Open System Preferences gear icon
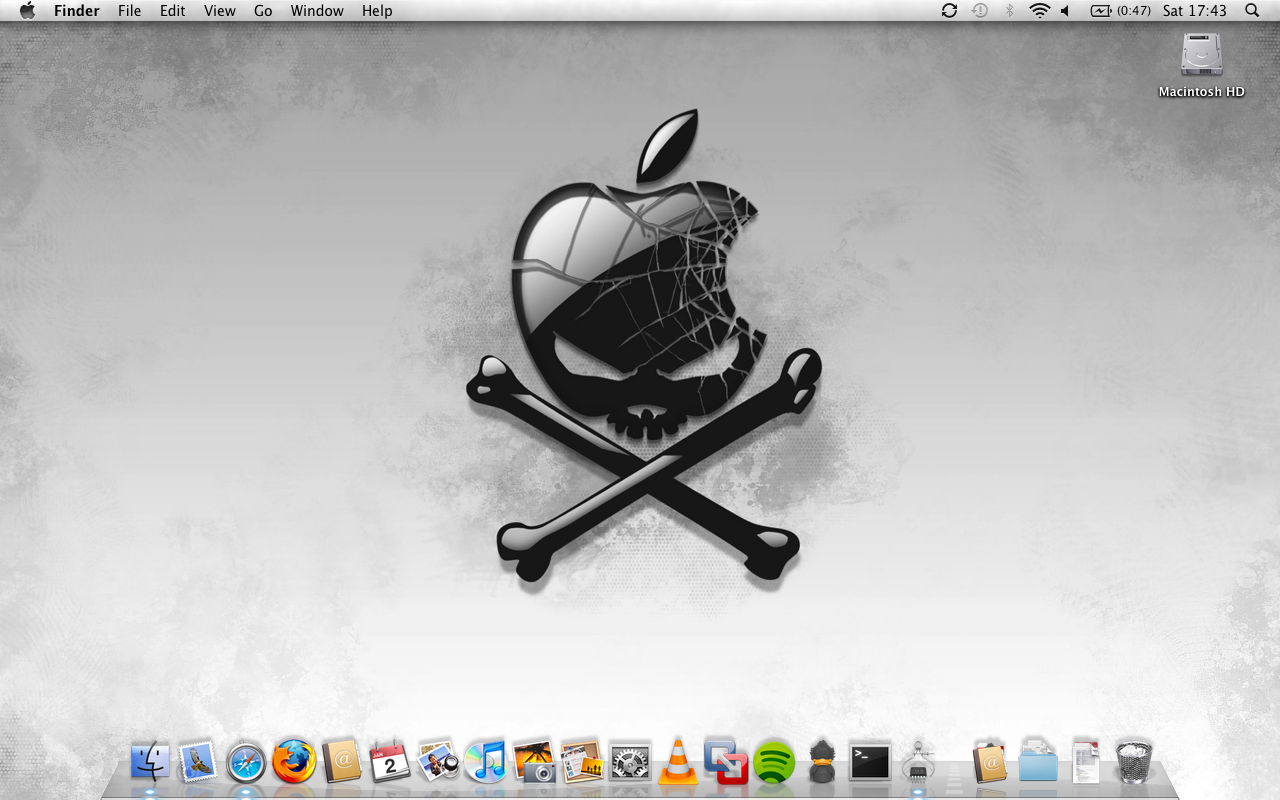The width and height of the screenshot is (1280, 800). pos(630,763)
